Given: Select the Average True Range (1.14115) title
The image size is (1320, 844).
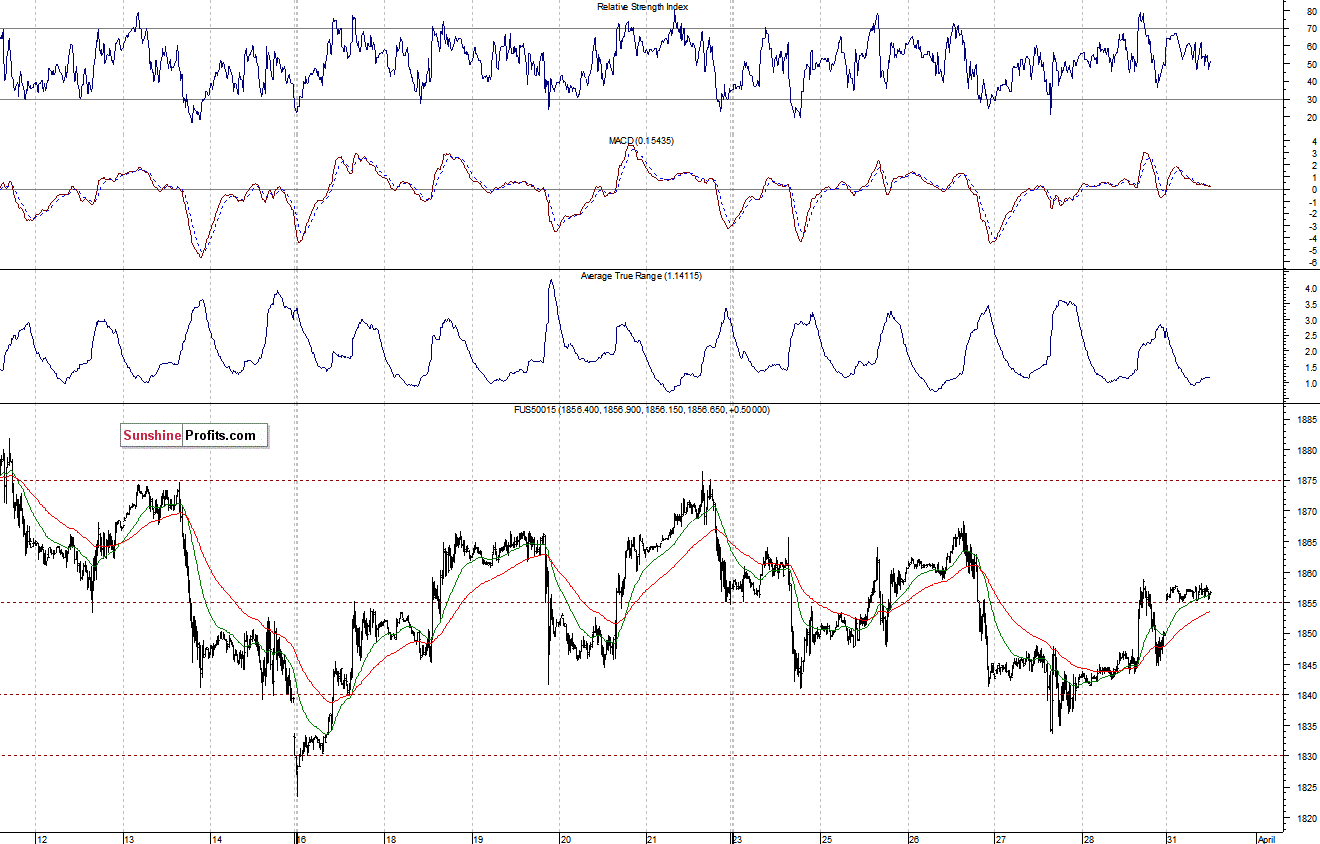Looking at the screenshot, I should tap(641, 275).
